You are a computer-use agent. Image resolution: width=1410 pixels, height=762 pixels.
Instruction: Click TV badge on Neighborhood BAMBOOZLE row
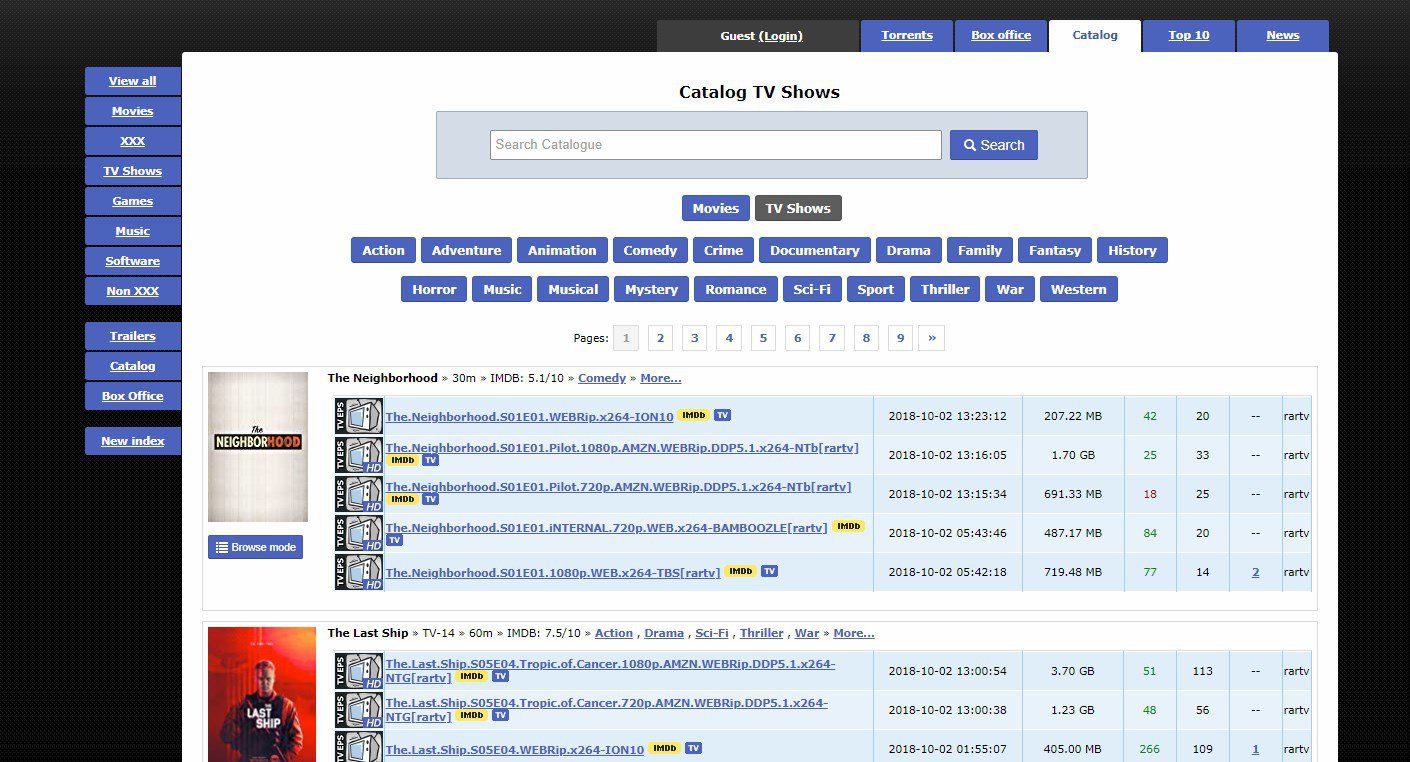pos(394,540)
